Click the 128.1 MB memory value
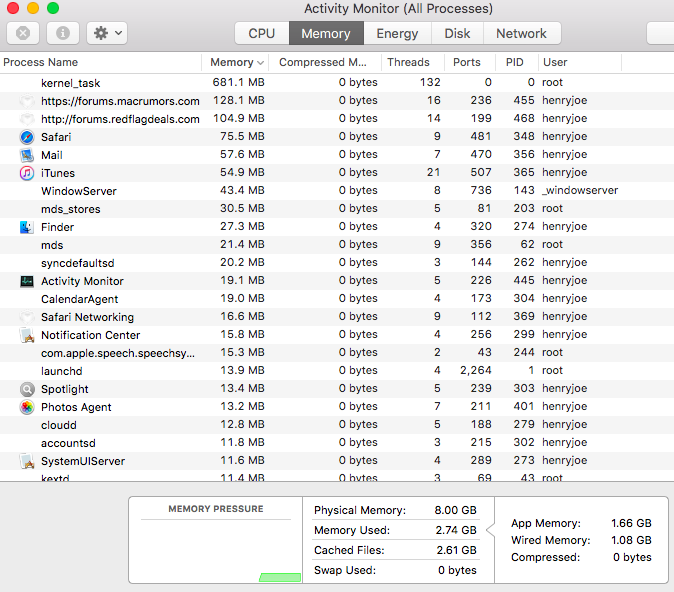This screenshot has width=674, height=592. tap(239, 100)
